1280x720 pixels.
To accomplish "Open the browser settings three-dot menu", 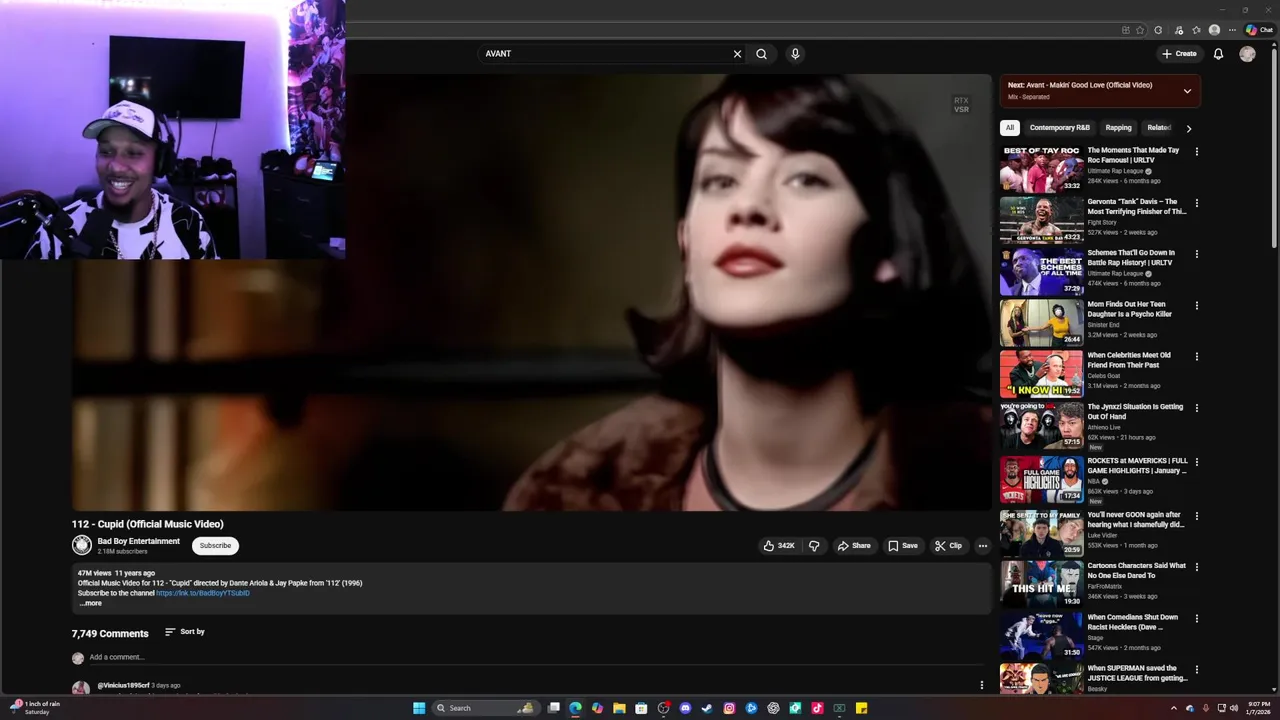I will (x=1232, y=30).
